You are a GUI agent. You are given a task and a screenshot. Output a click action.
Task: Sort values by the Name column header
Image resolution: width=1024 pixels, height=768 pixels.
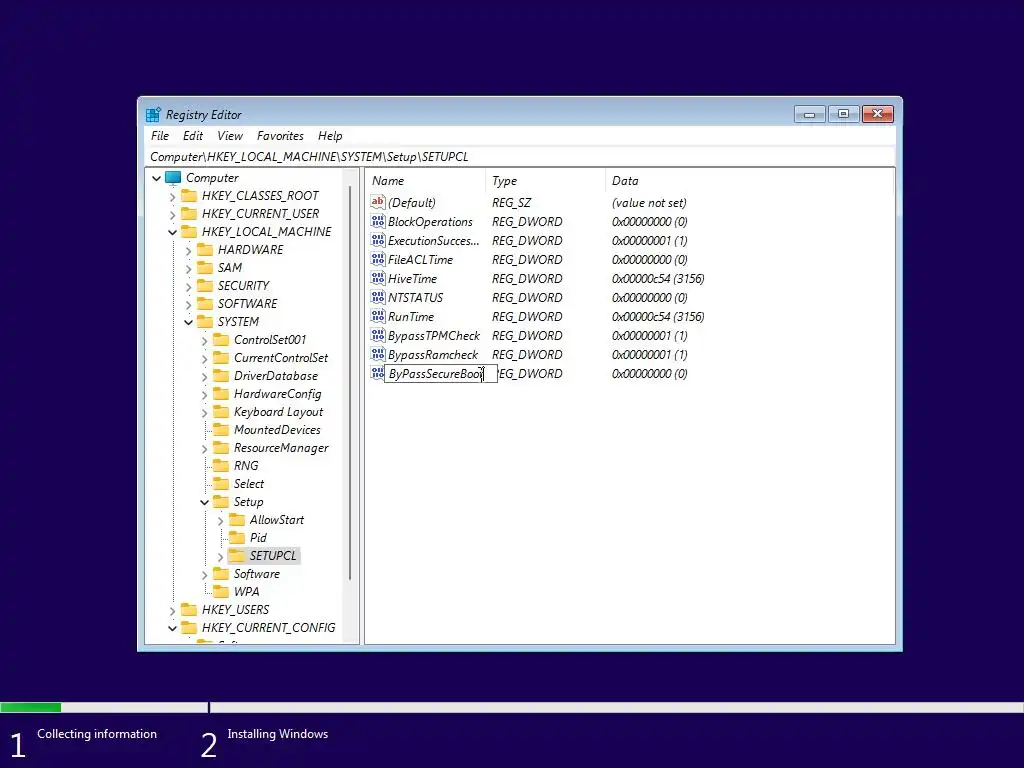pos(425,181)
